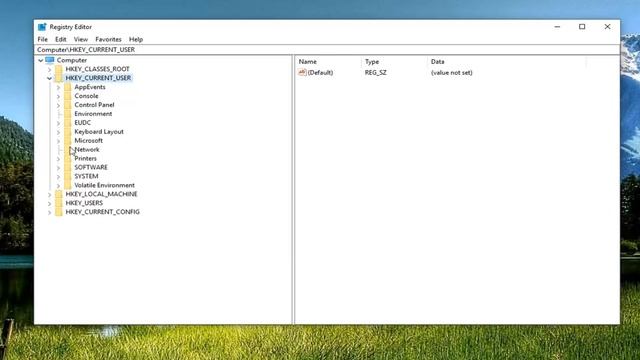This screenshot has width=640, height=360.
Task: Select the Environment key label
Action: 93,114
